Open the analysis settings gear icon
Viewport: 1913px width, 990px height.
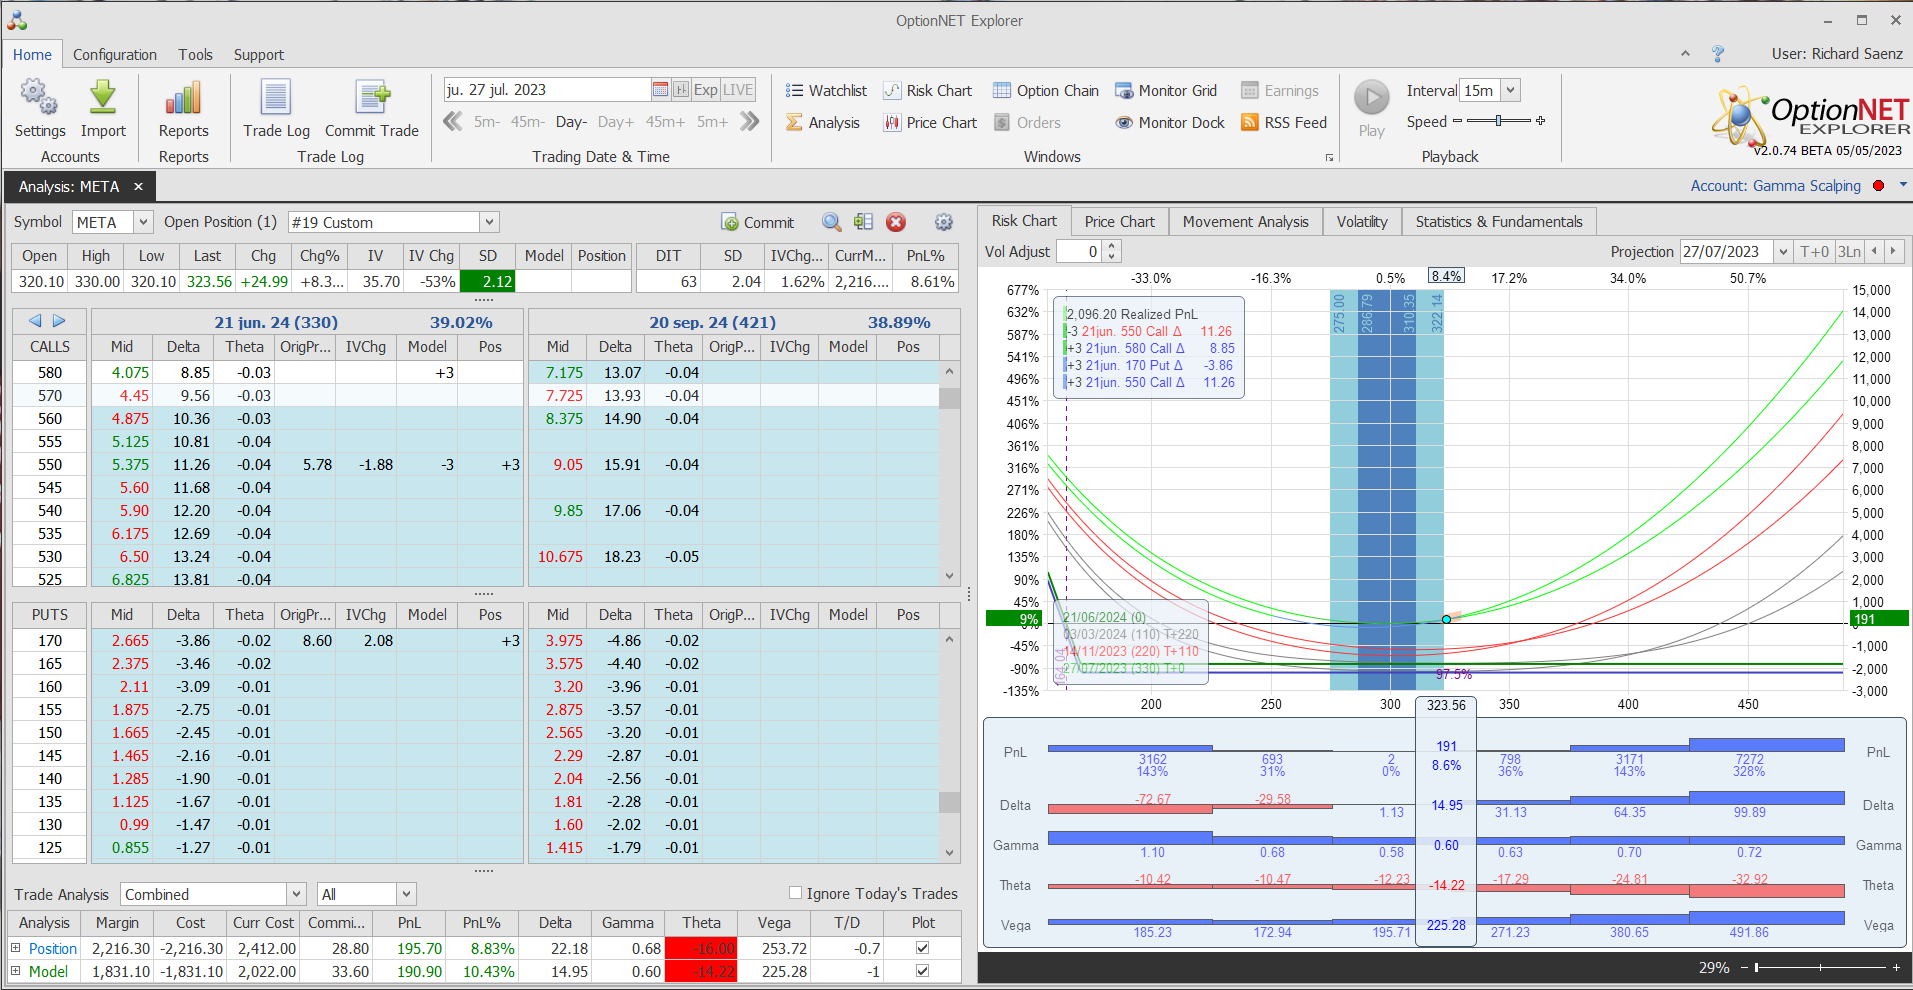coord(943,222)
